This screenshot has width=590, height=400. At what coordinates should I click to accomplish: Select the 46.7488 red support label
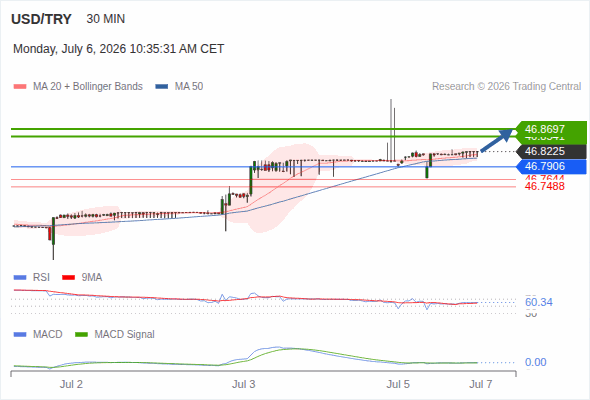(544, 186)
